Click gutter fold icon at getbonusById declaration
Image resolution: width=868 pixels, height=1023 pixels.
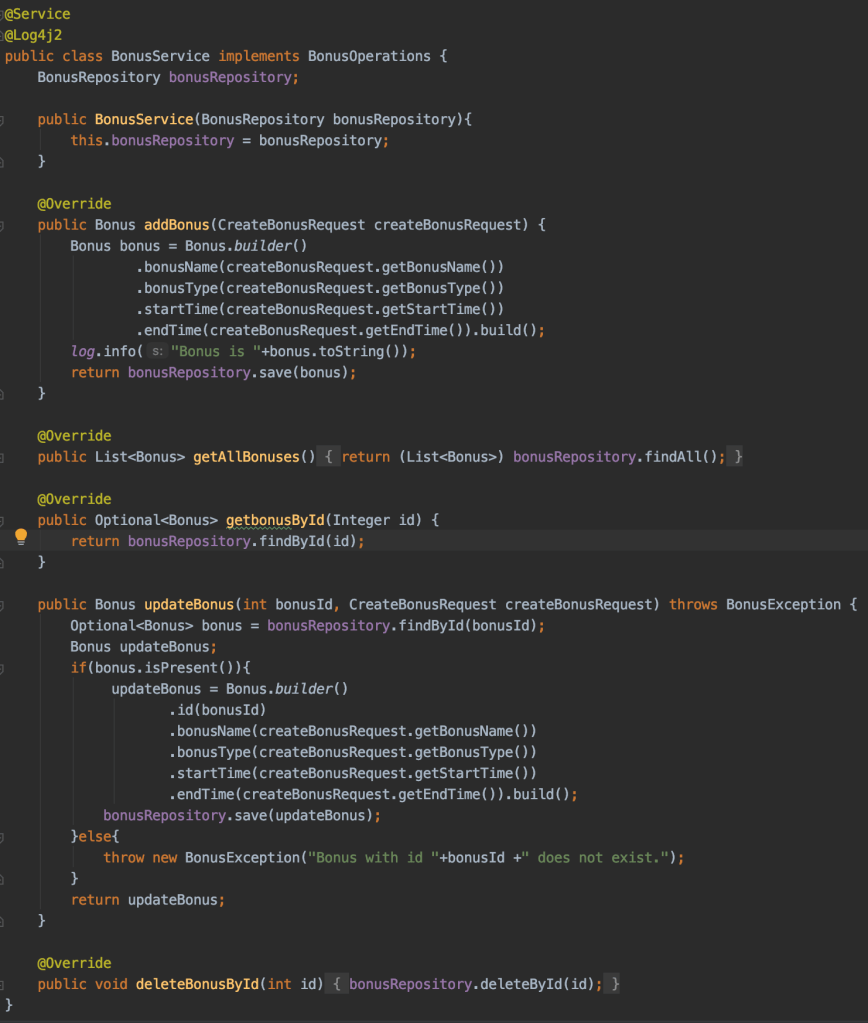3,521
